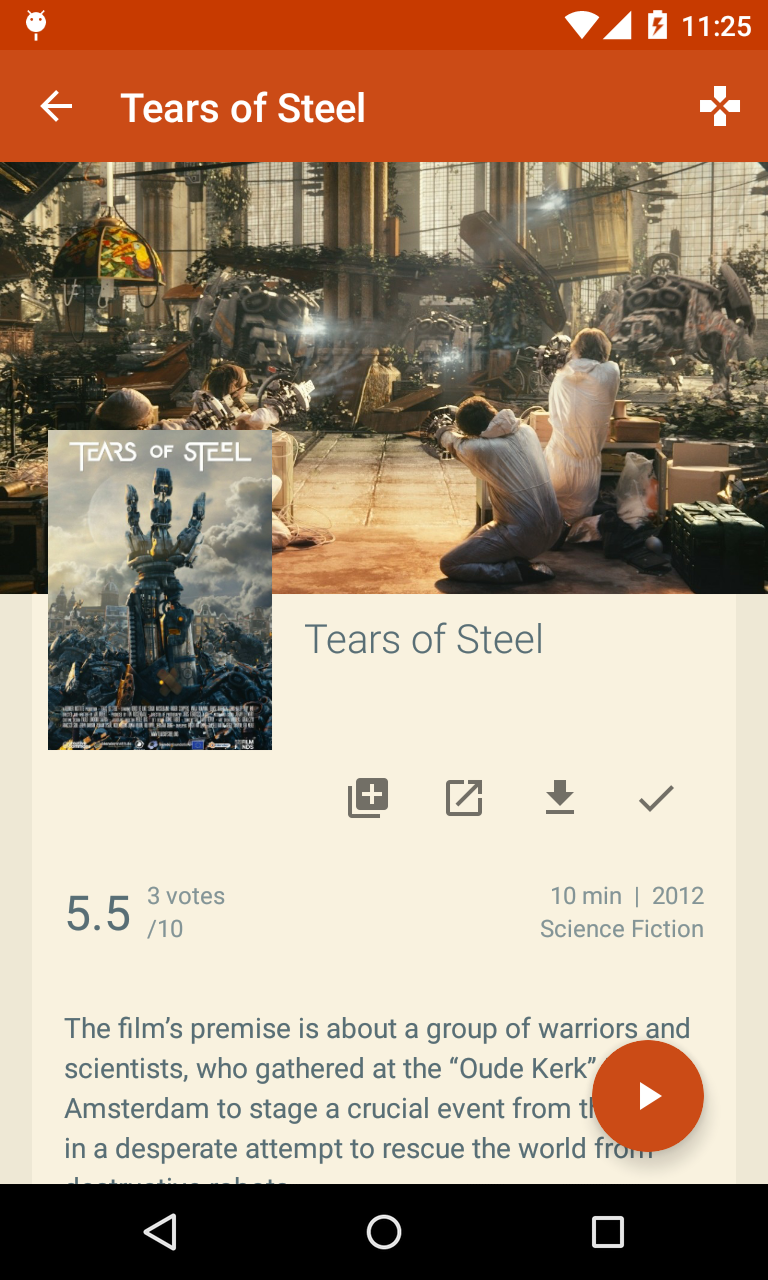Tap the movie title beside the poster
Viewport: 768px width, 1280px height.
[424, 639]
